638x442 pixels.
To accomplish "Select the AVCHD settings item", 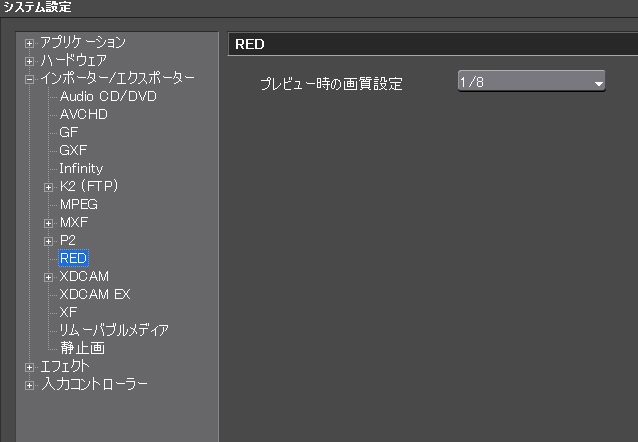I will pos(83,114).
